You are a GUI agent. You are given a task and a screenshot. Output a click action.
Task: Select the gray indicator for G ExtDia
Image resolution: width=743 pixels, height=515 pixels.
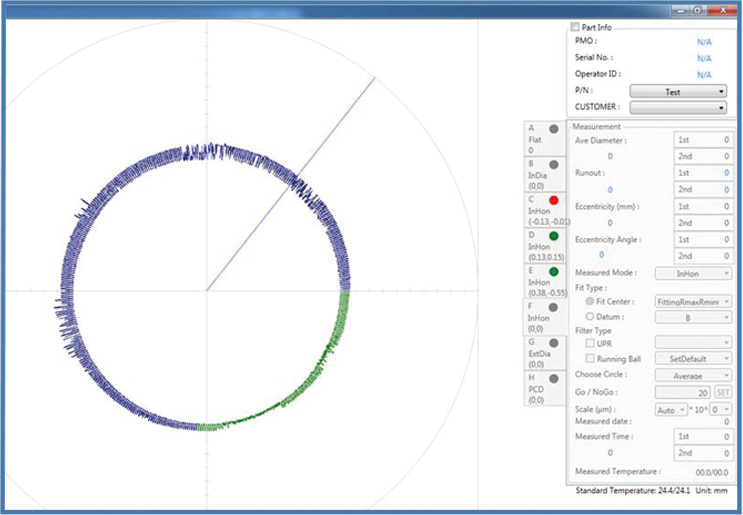tap(554, 342)
